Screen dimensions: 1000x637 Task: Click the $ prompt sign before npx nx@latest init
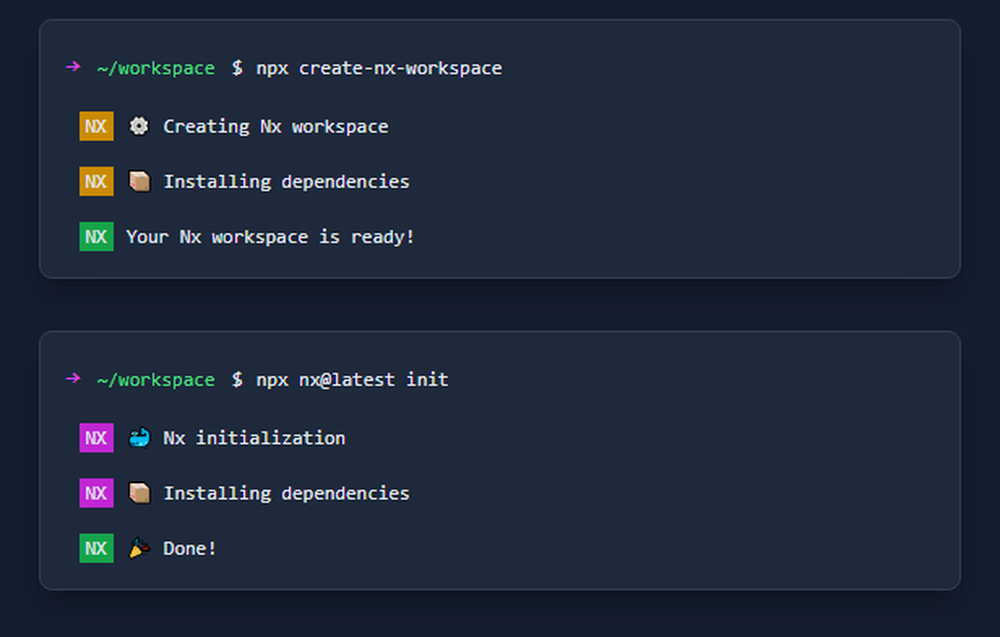237,380
